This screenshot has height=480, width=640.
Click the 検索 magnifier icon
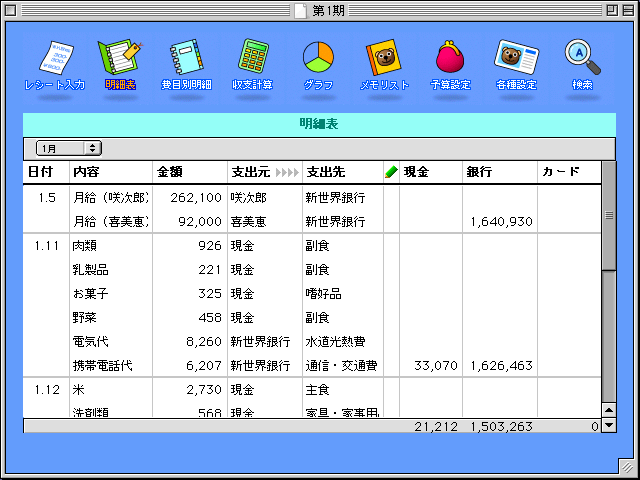[x=582, y=57]
